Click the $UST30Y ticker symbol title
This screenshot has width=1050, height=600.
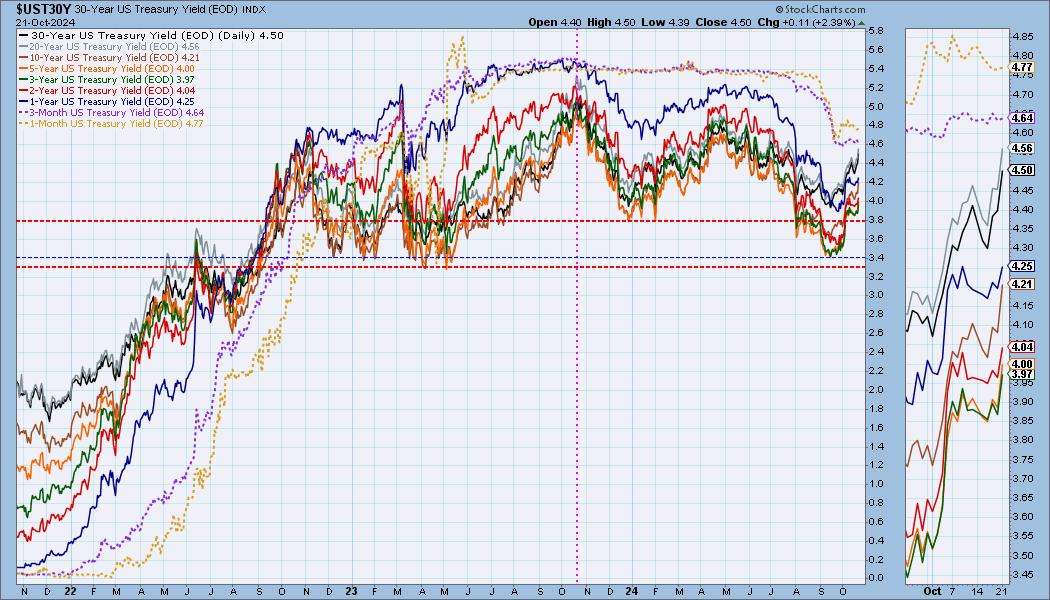point(44,9)
